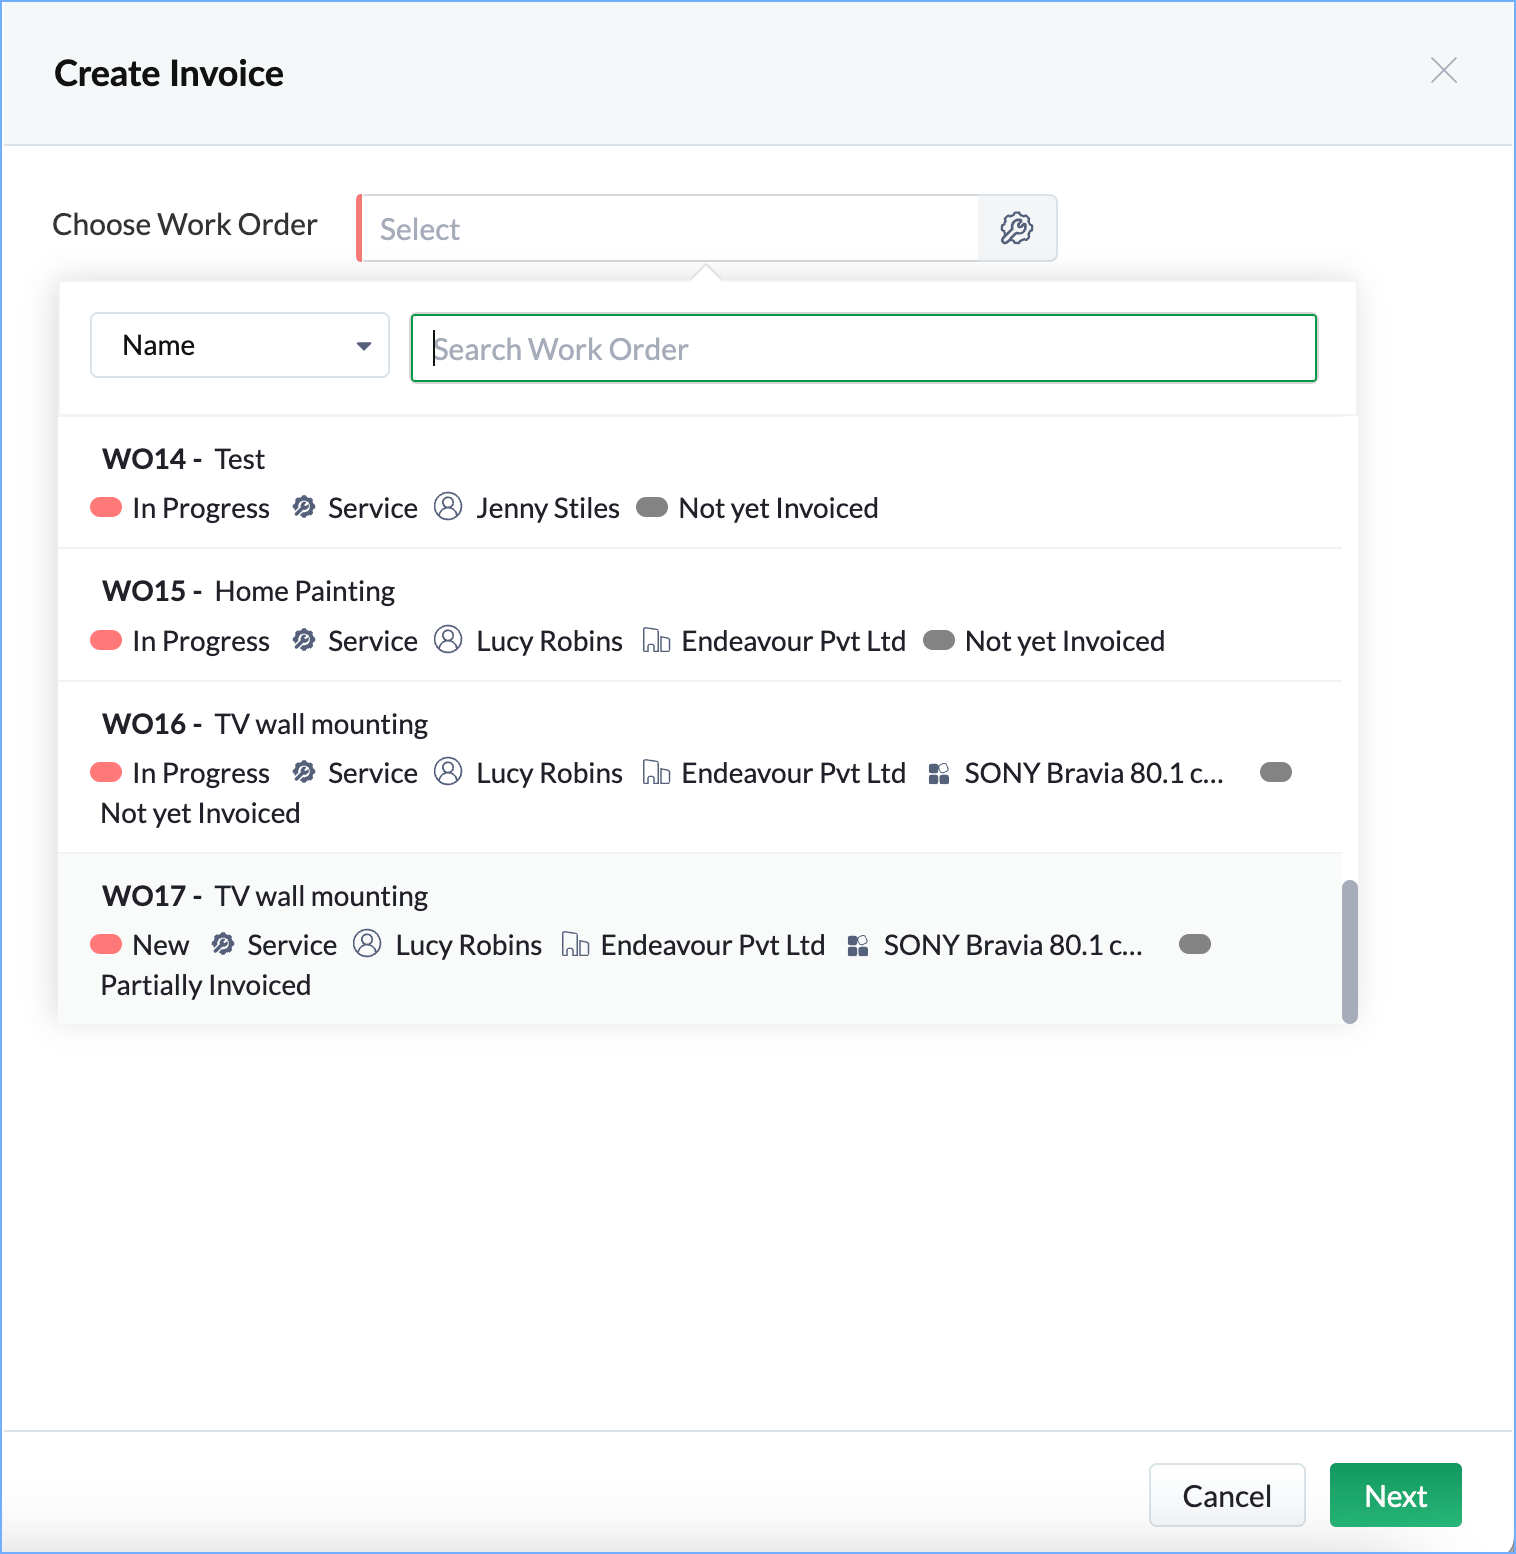Click the red In Progress status pill in WO14

pos(106,507)
